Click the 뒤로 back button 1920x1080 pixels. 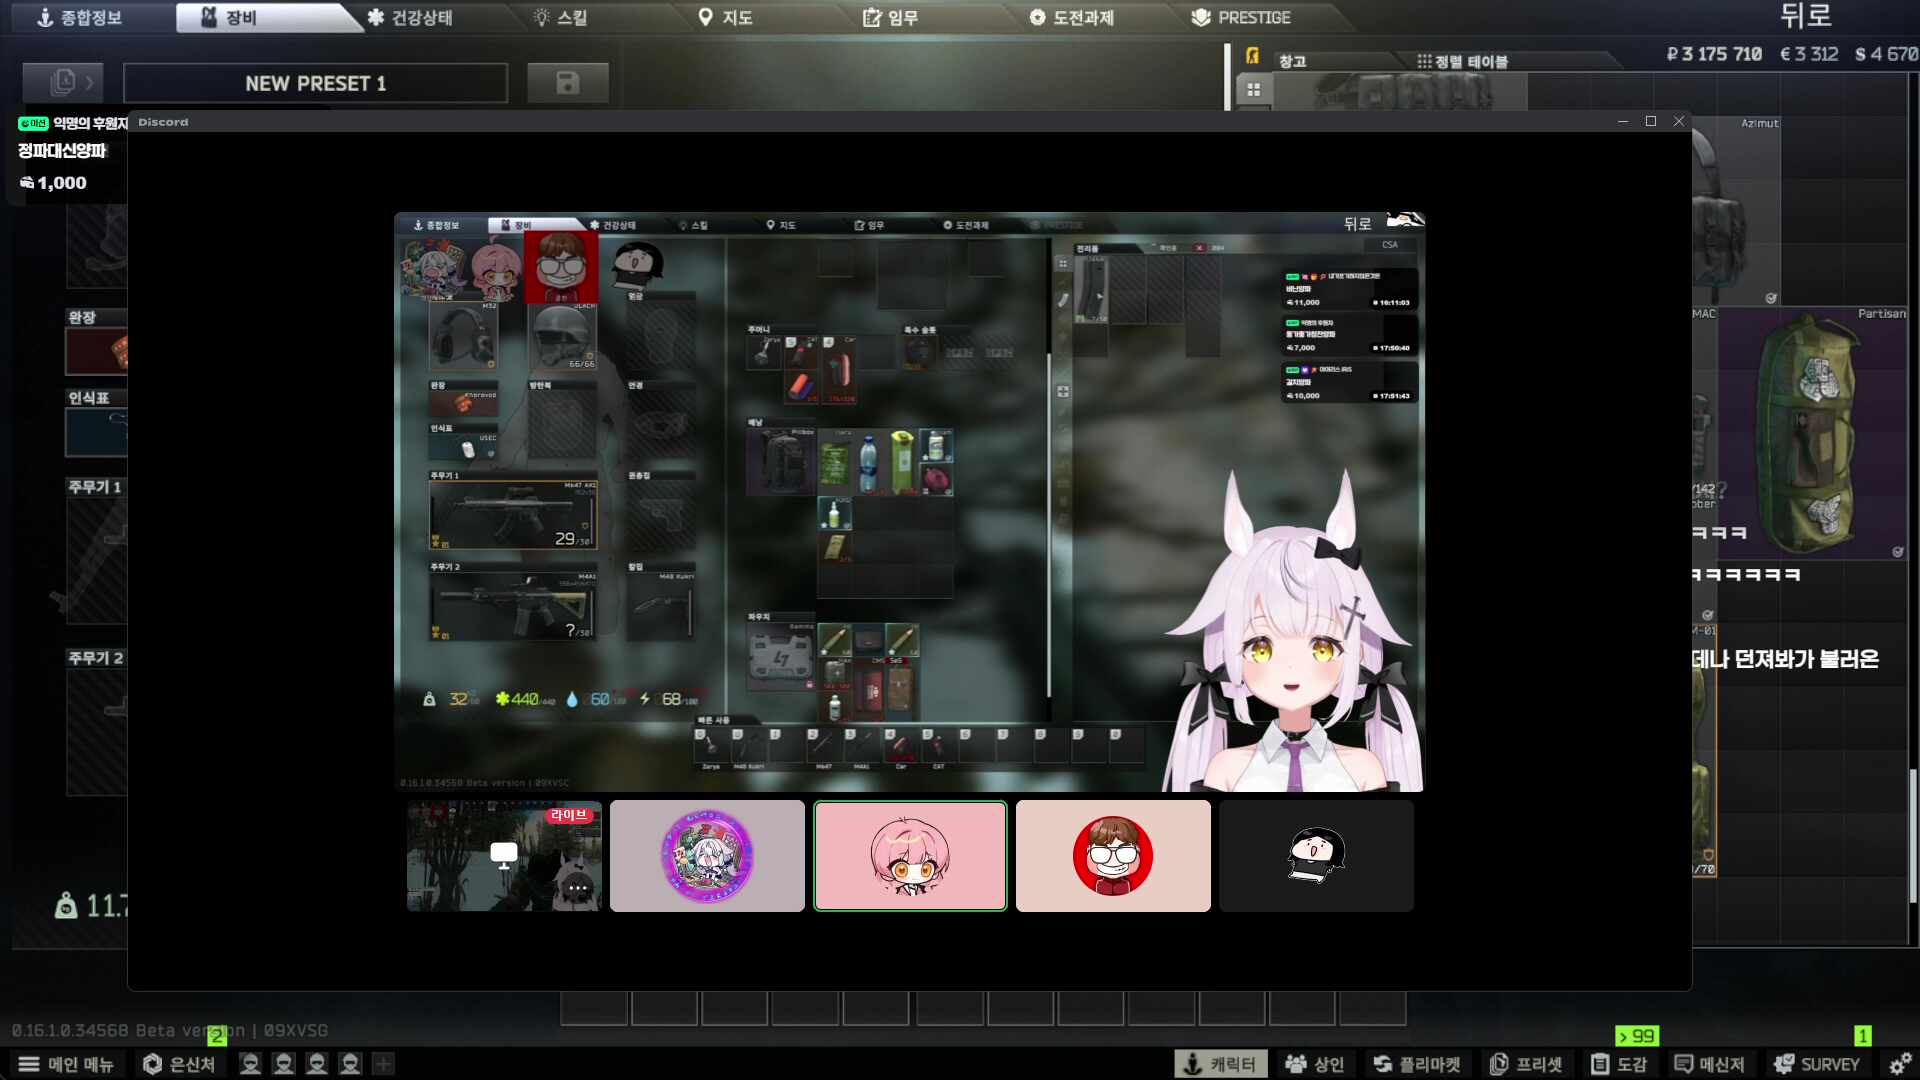coord(1805,15)
